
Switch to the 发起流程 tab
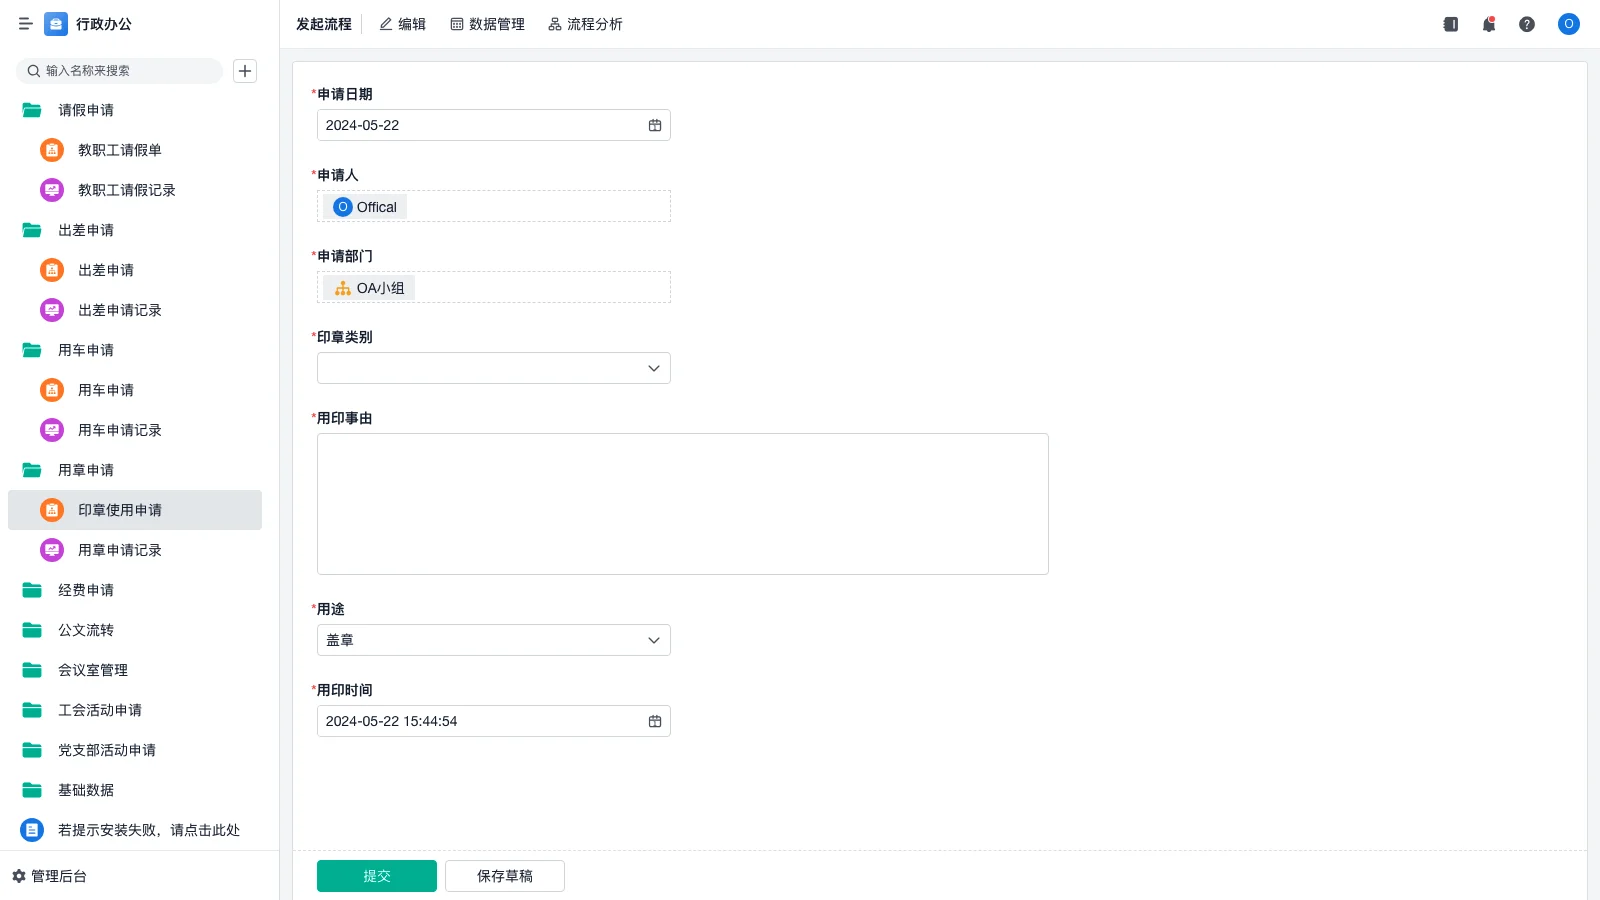324,24
